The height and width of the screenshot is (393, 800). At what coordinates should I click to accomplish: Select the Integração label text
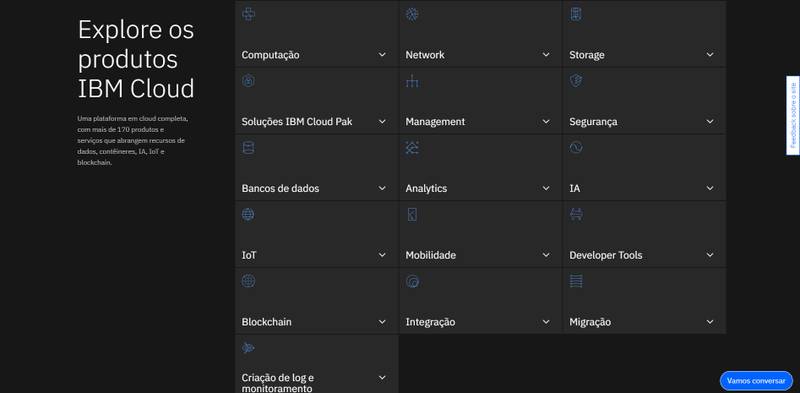430,323
